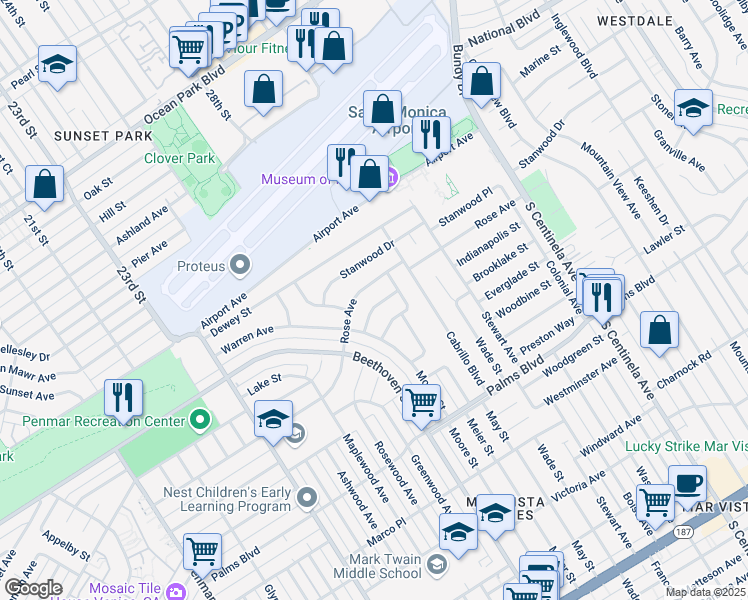Select grocery cart marker near Appelby St
The image size is (748, 600).
point(202,553)
